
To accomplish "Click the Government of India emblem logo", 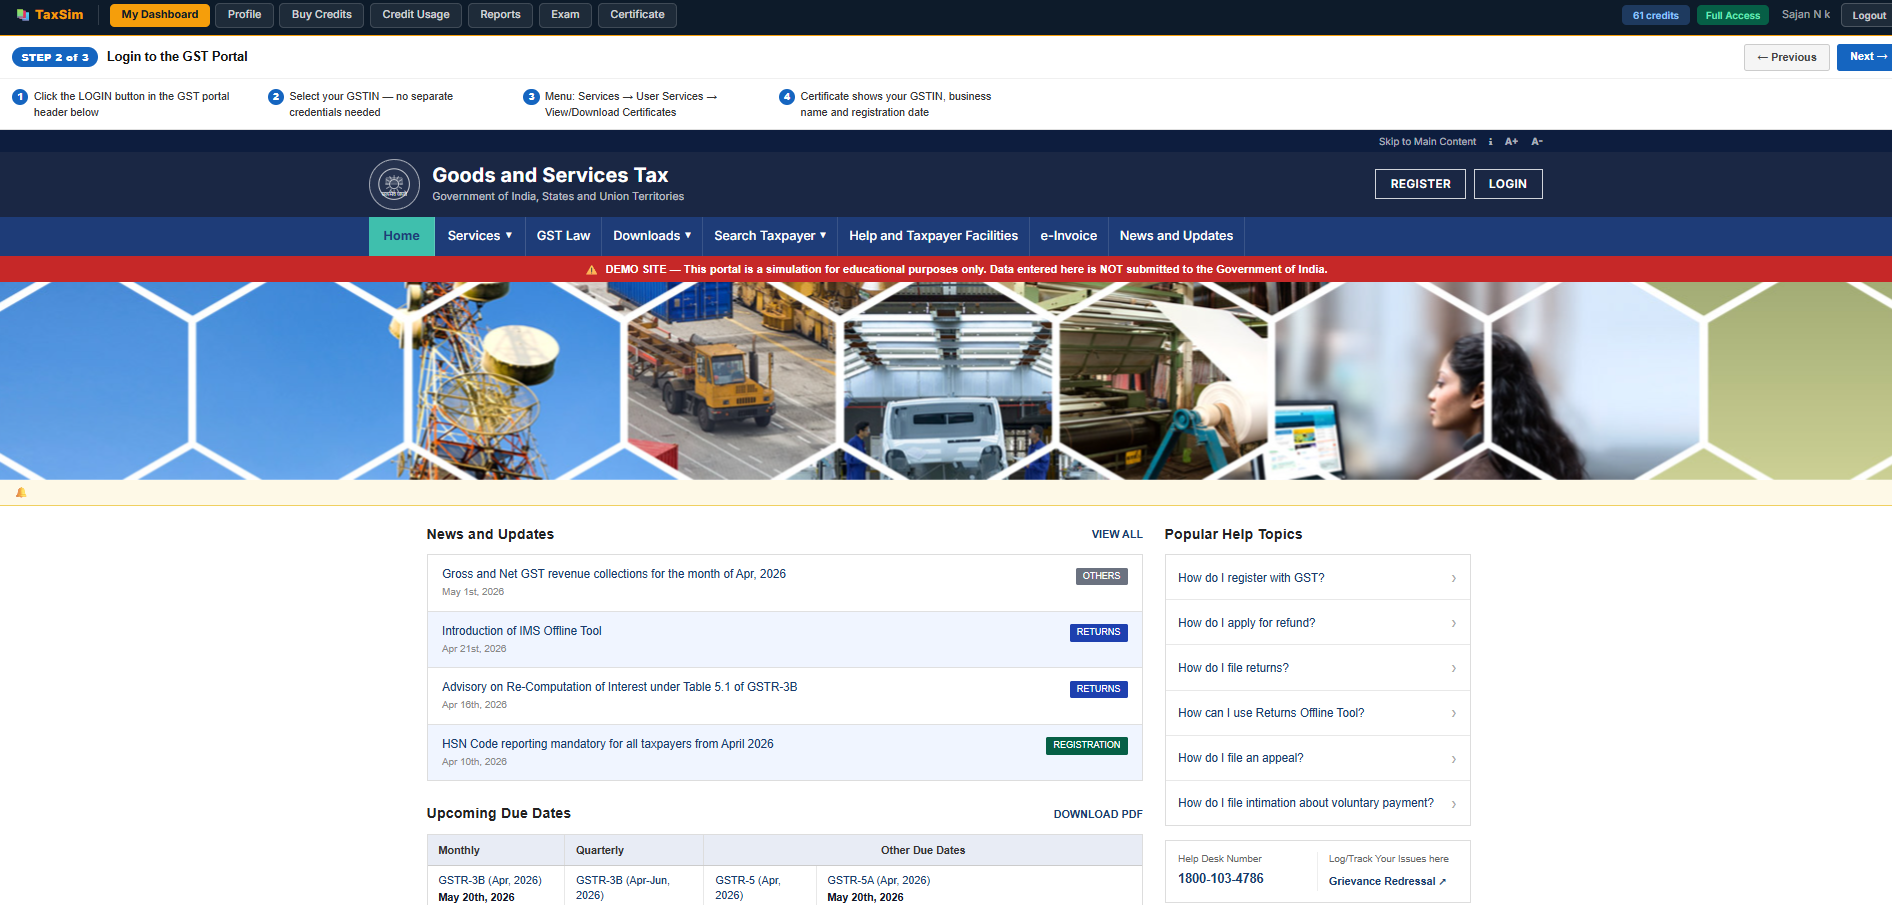I will click(x=394, y=184).
